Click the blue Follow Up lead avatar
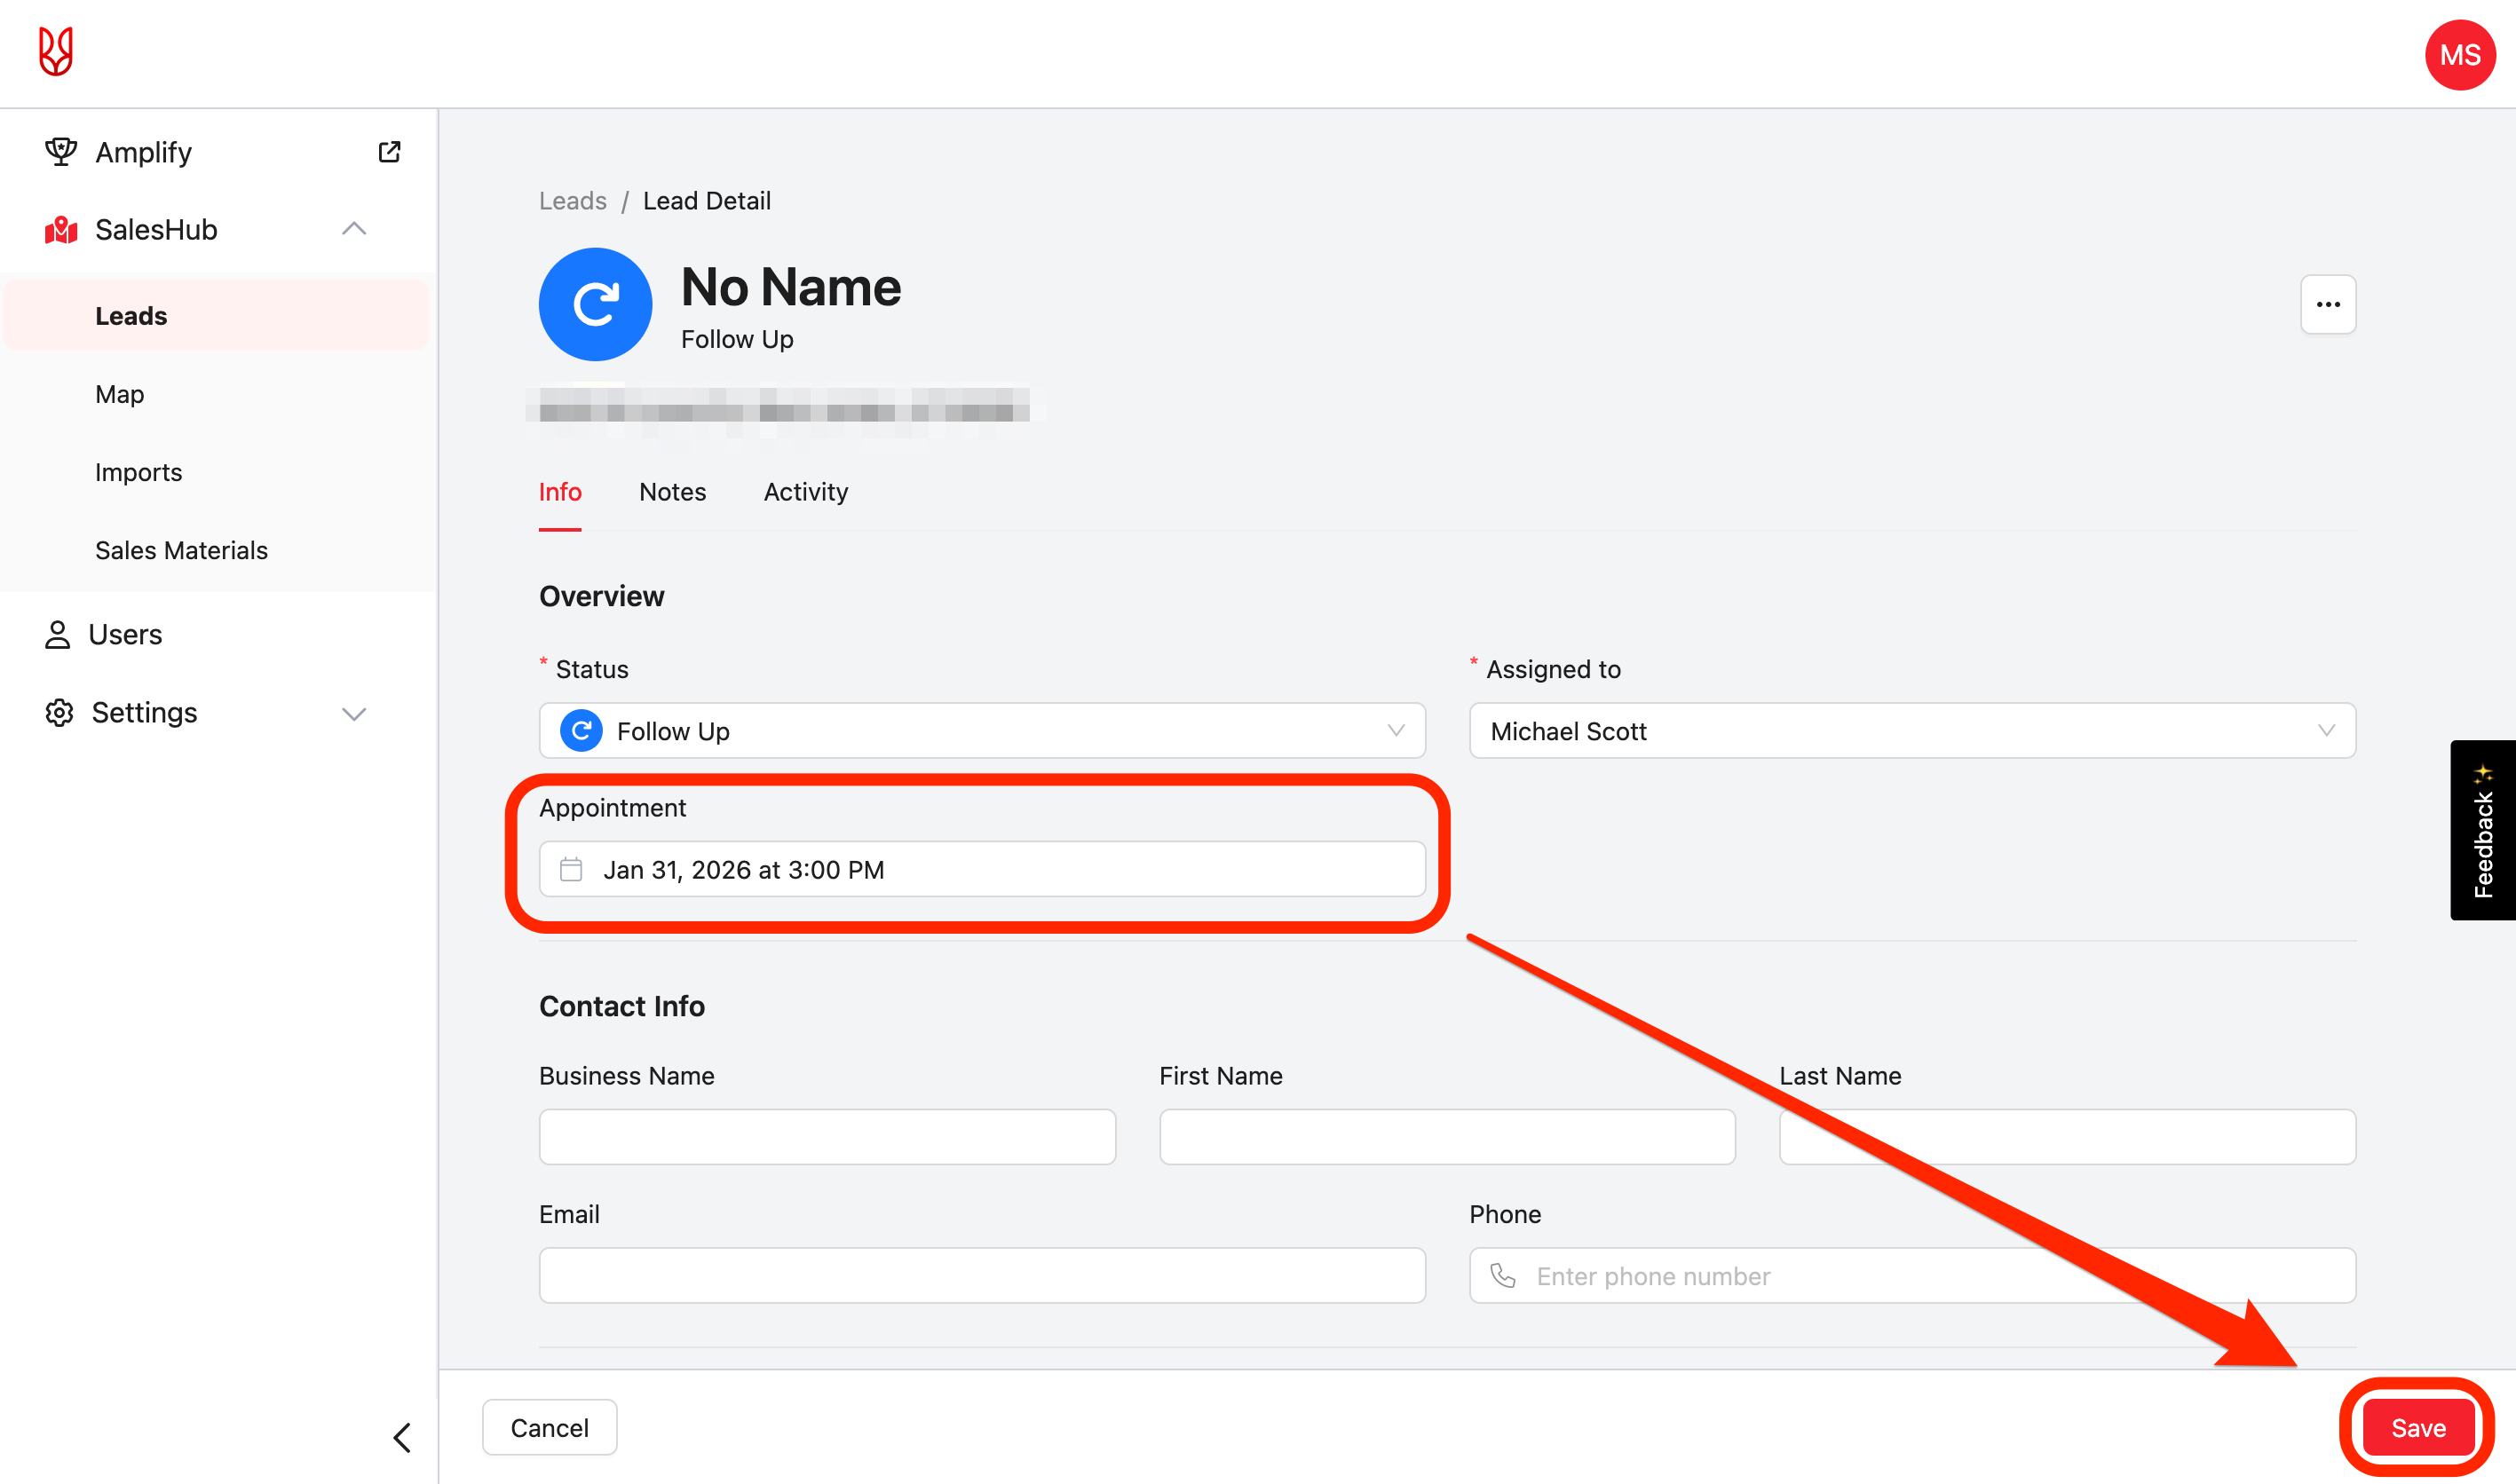The image size is (2516, 1484). pos(595,305)
